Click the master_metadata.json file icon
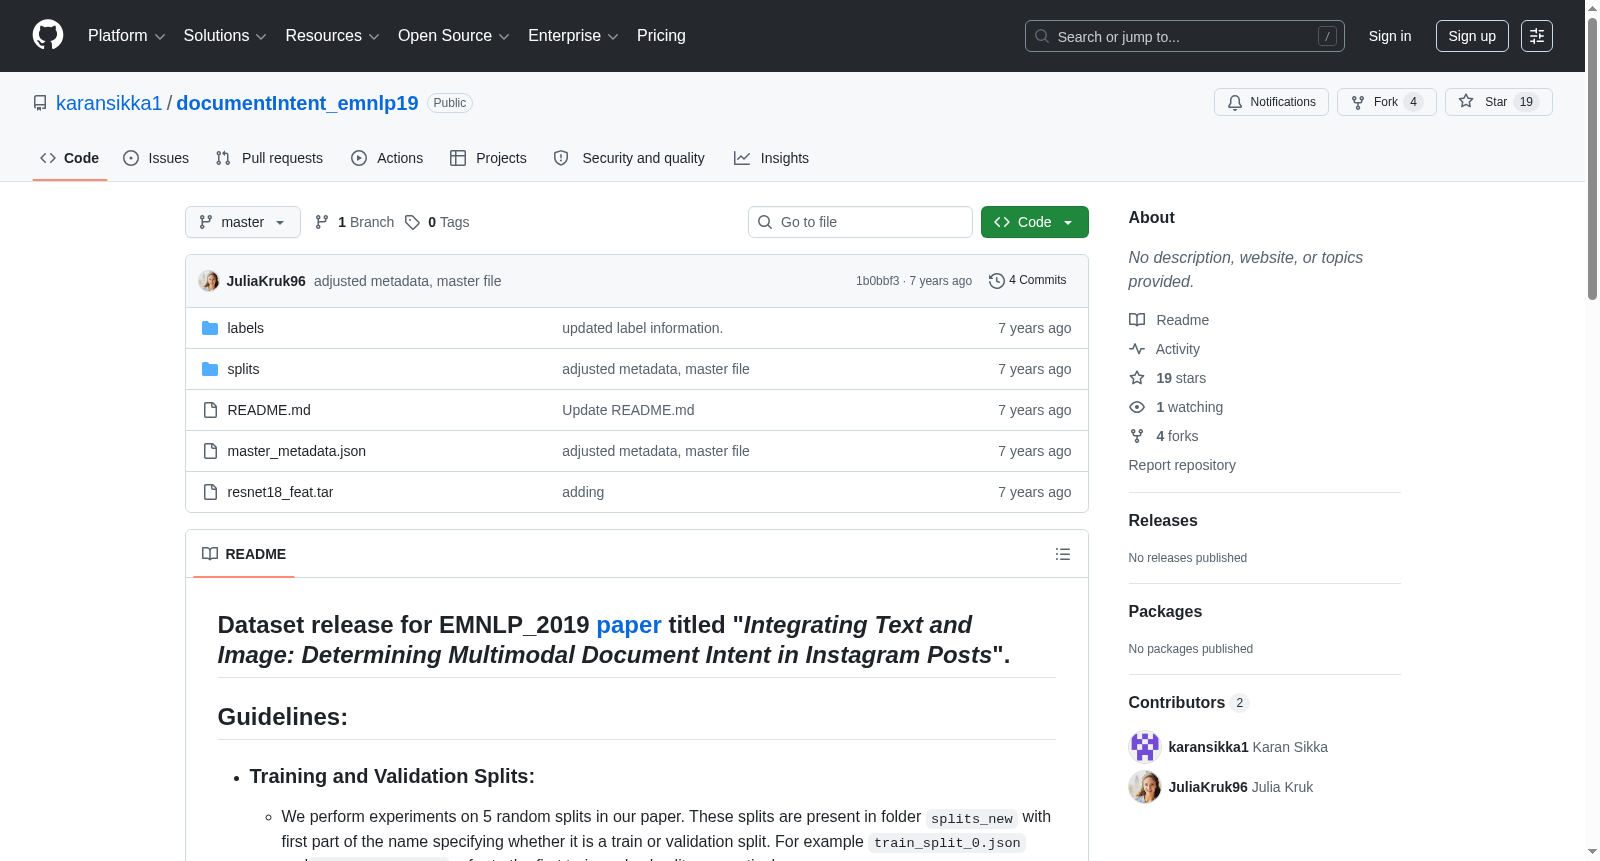The image size is (1600, 861). (x=210, y=451)
